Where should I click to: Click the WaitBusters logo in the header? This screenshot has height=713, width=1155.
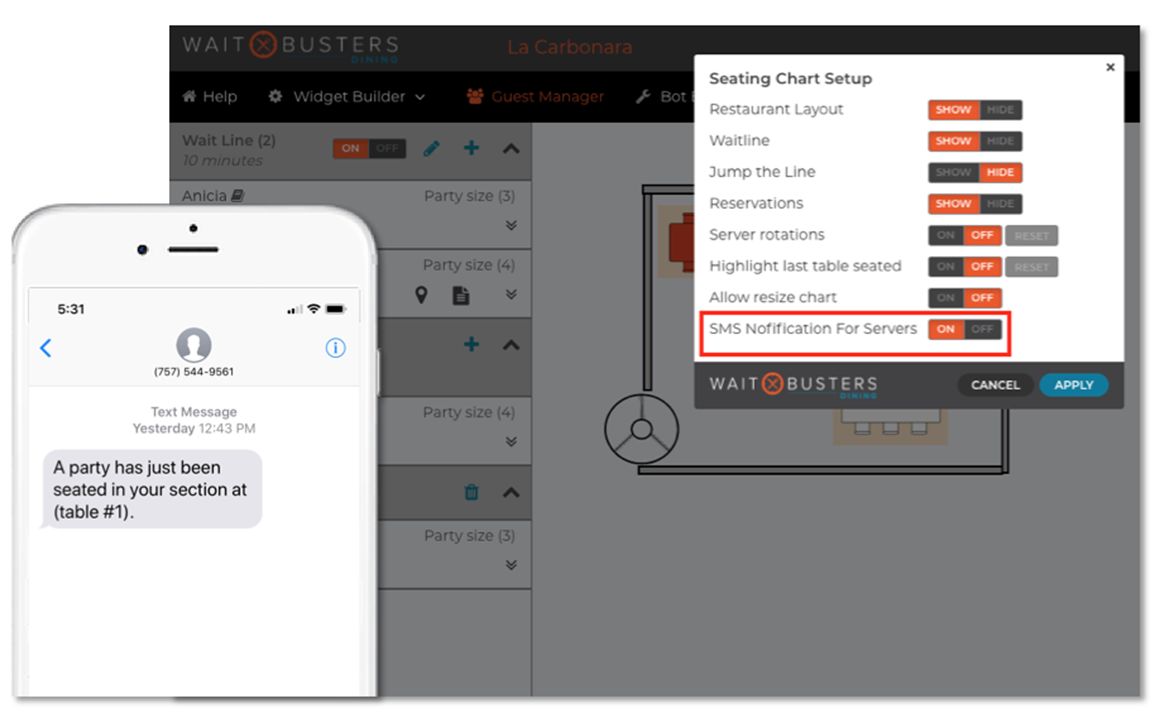coord(291,46)
